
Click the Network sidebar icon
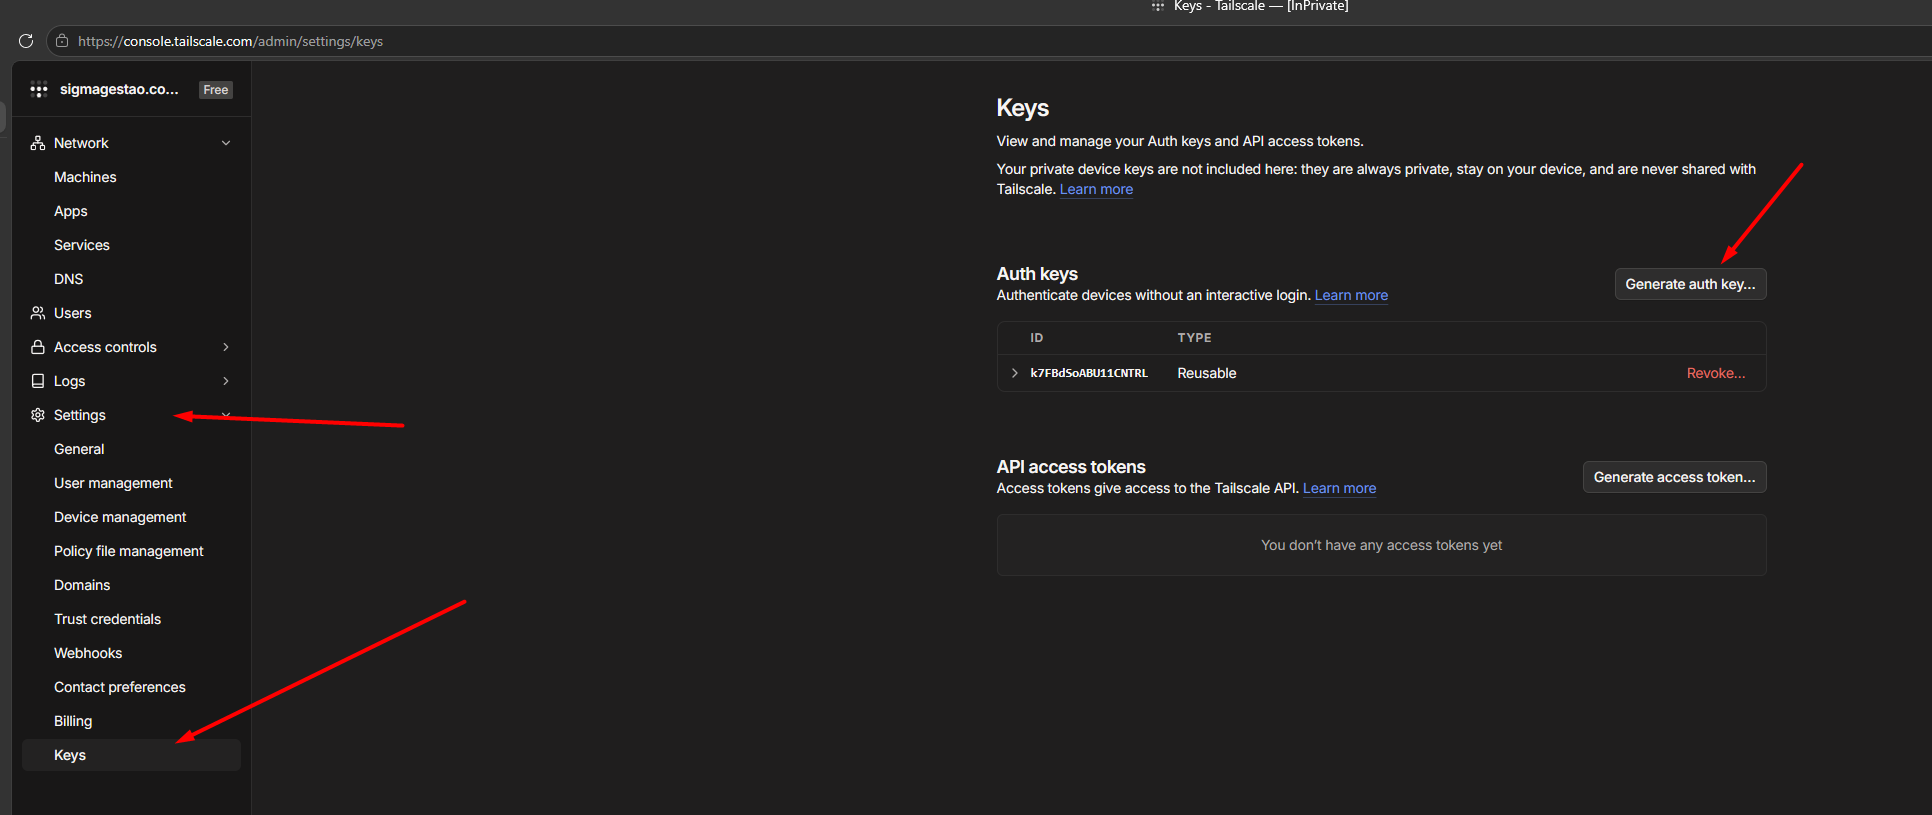[x=38, y=143]
